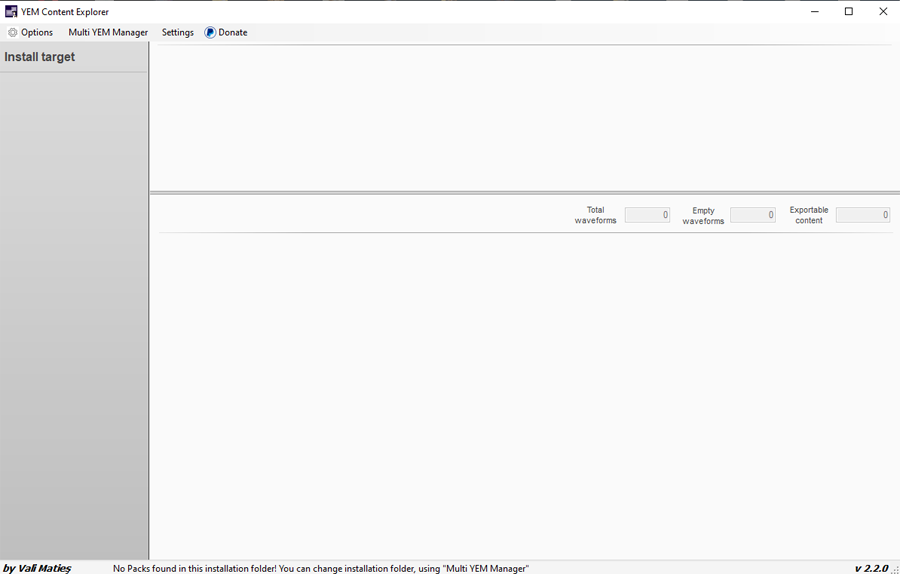This screenshot has width=900, height=574.
Task: Click the YEM Content Explorer title bar icon
Action: [x=11, y=11]
